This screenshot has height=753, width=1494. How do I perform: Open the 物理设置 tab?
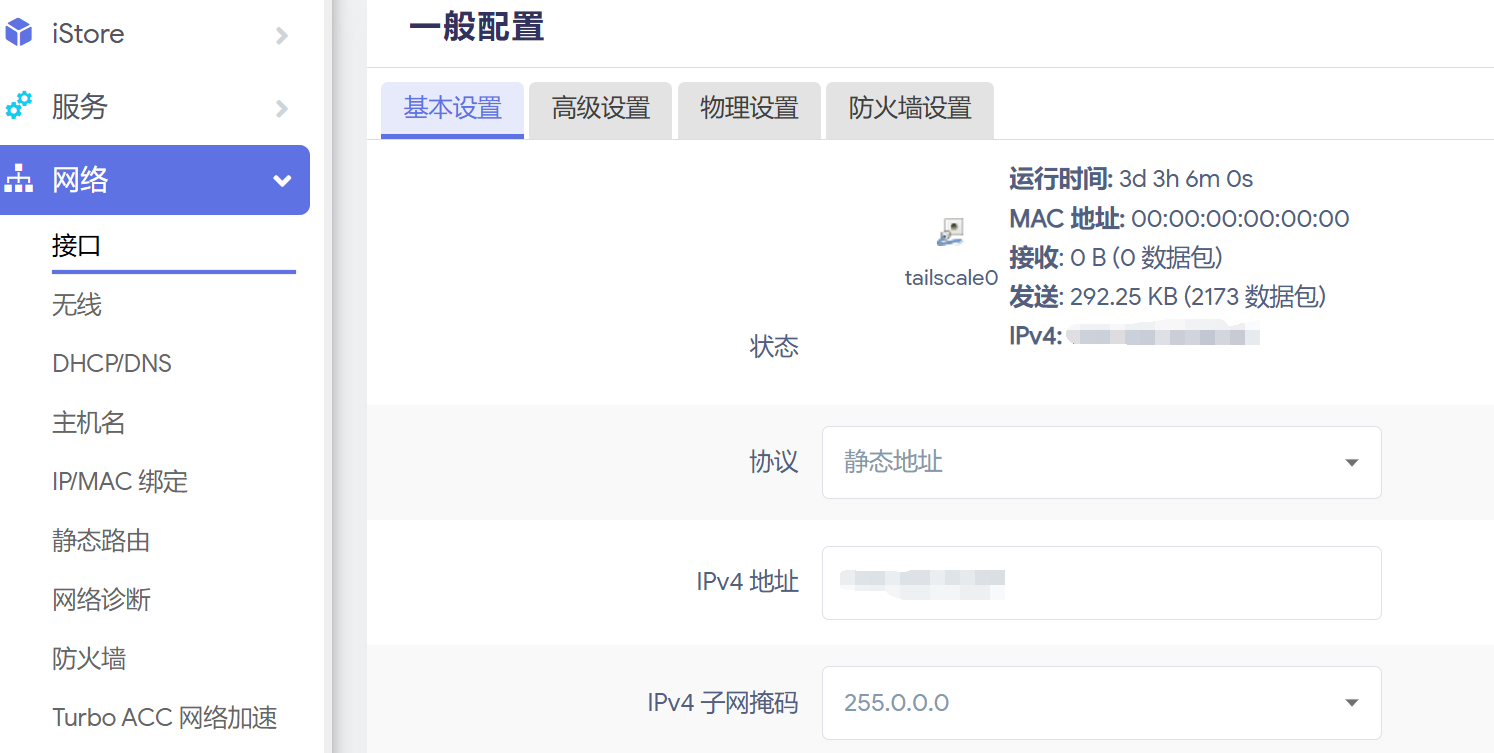pyautogui.click(x=749, y=108)
